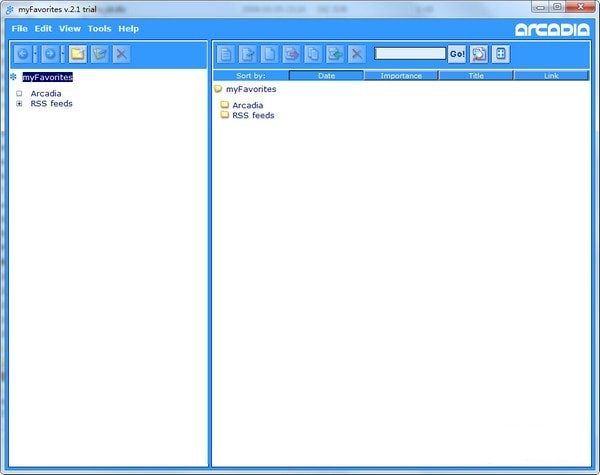Click the Back navigation arrow button
The height and width of the screenshot is (475, 600).
23,54
